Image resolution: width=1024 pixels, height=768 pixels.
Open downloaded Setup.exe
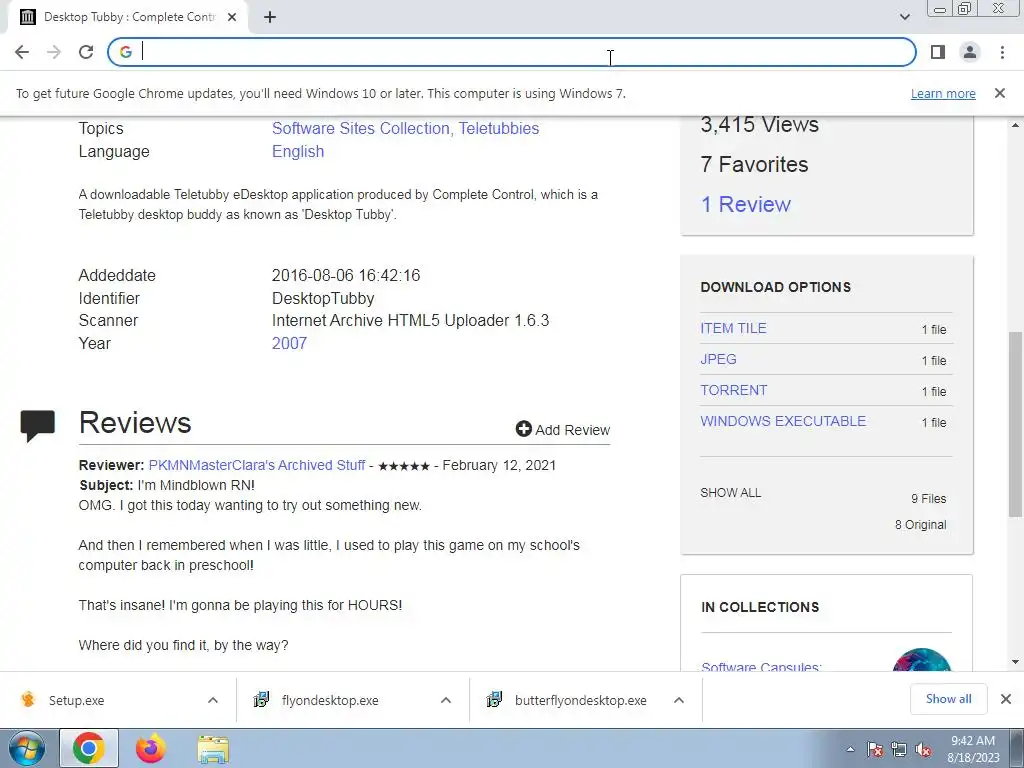pyautogui.click(x=76, y=701)
